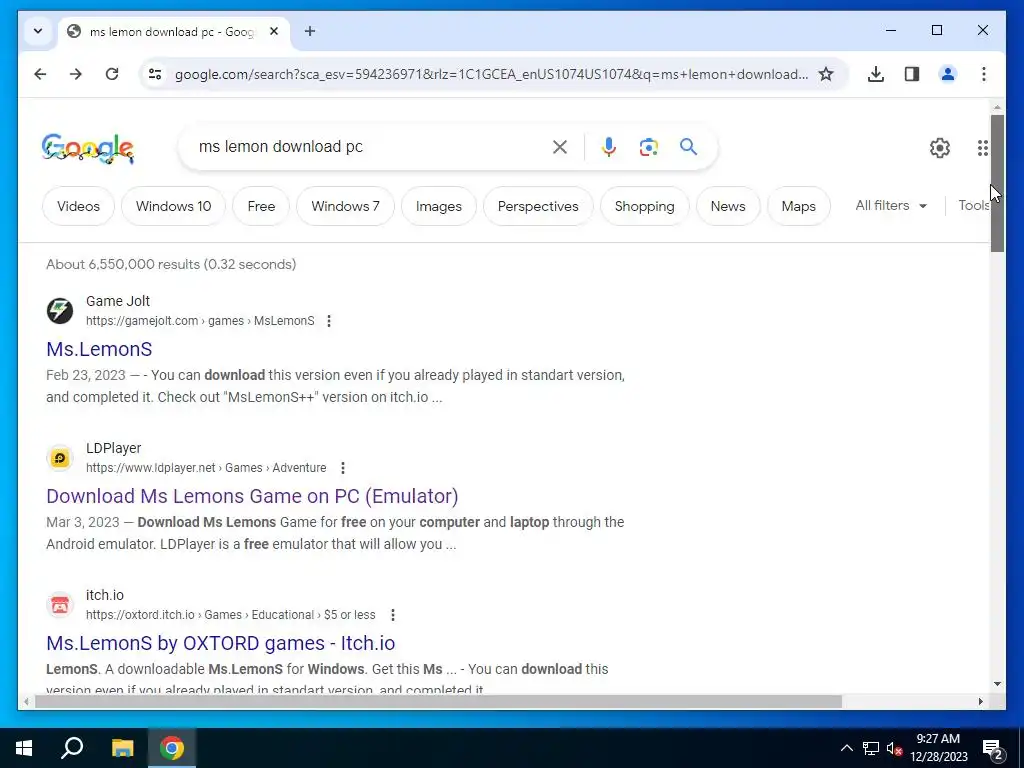Open more options for LDPlayer result
This screenshot has width=1024, height=768.
click(x=343, y=468)
